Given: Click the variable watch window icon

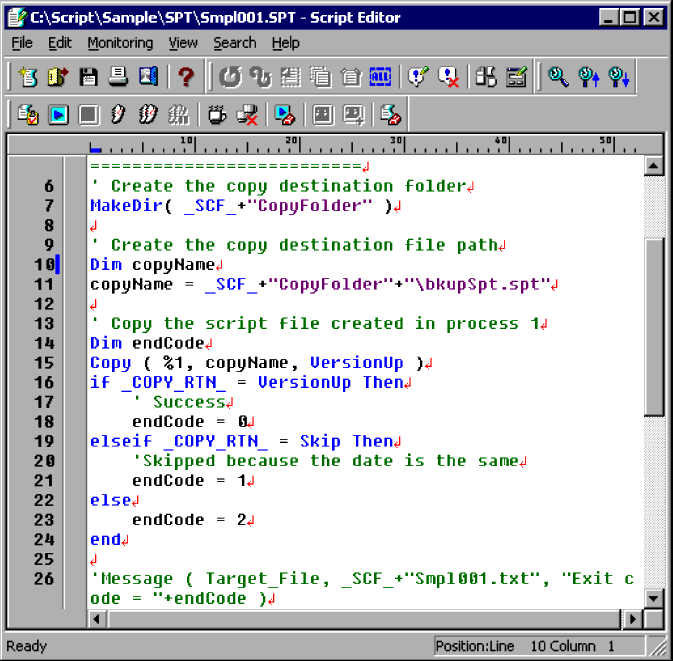Looking at the screenshot, I should click(323, 115).
